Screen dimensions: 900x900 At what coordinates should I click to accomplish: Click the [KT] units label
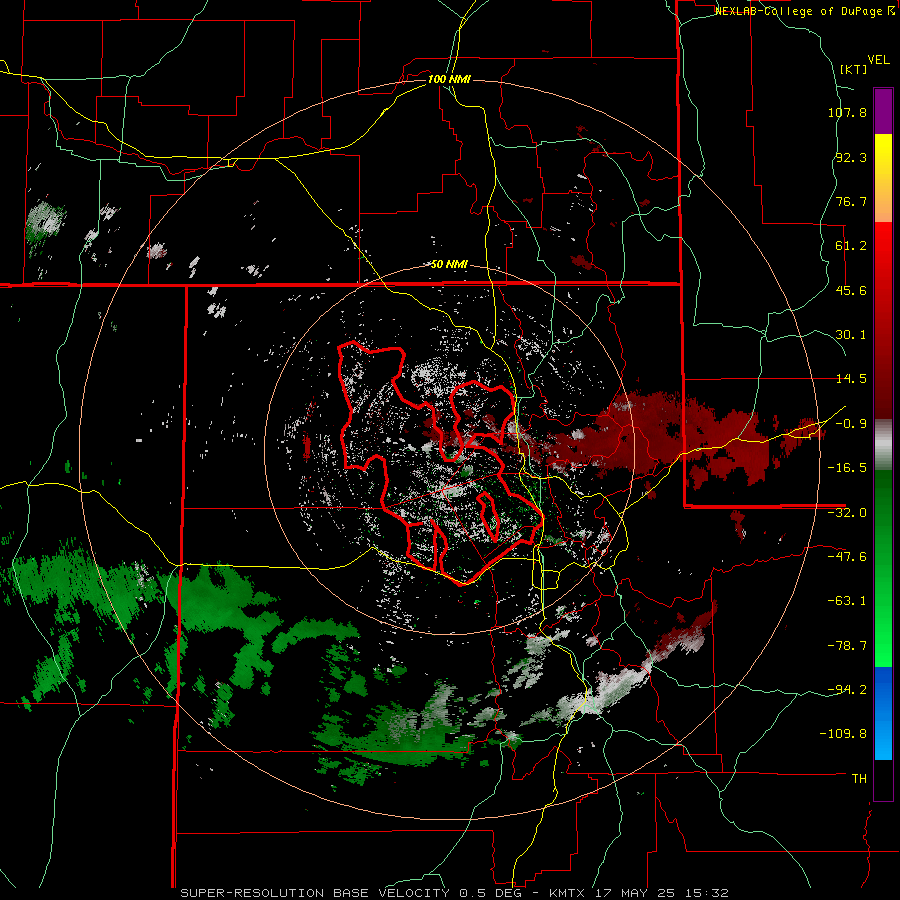854,69
